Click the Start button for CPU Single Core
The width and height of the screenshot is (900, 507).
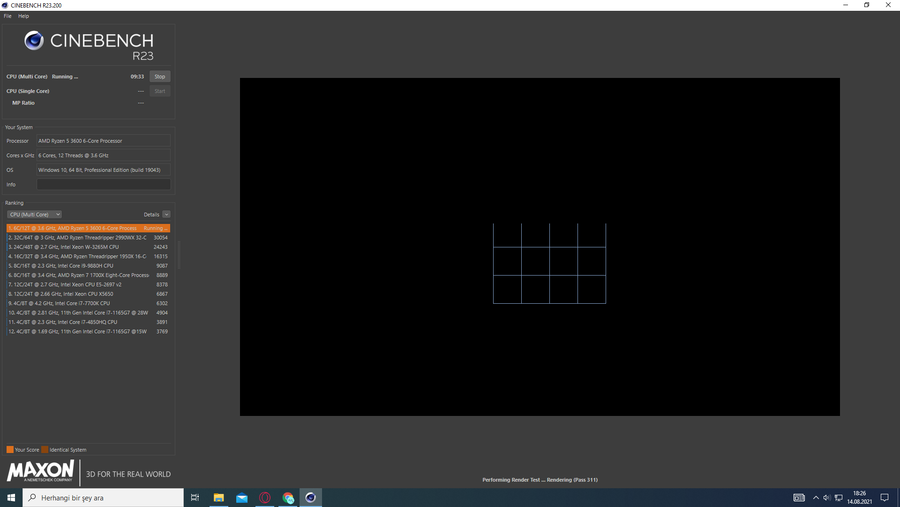point(160,91)
